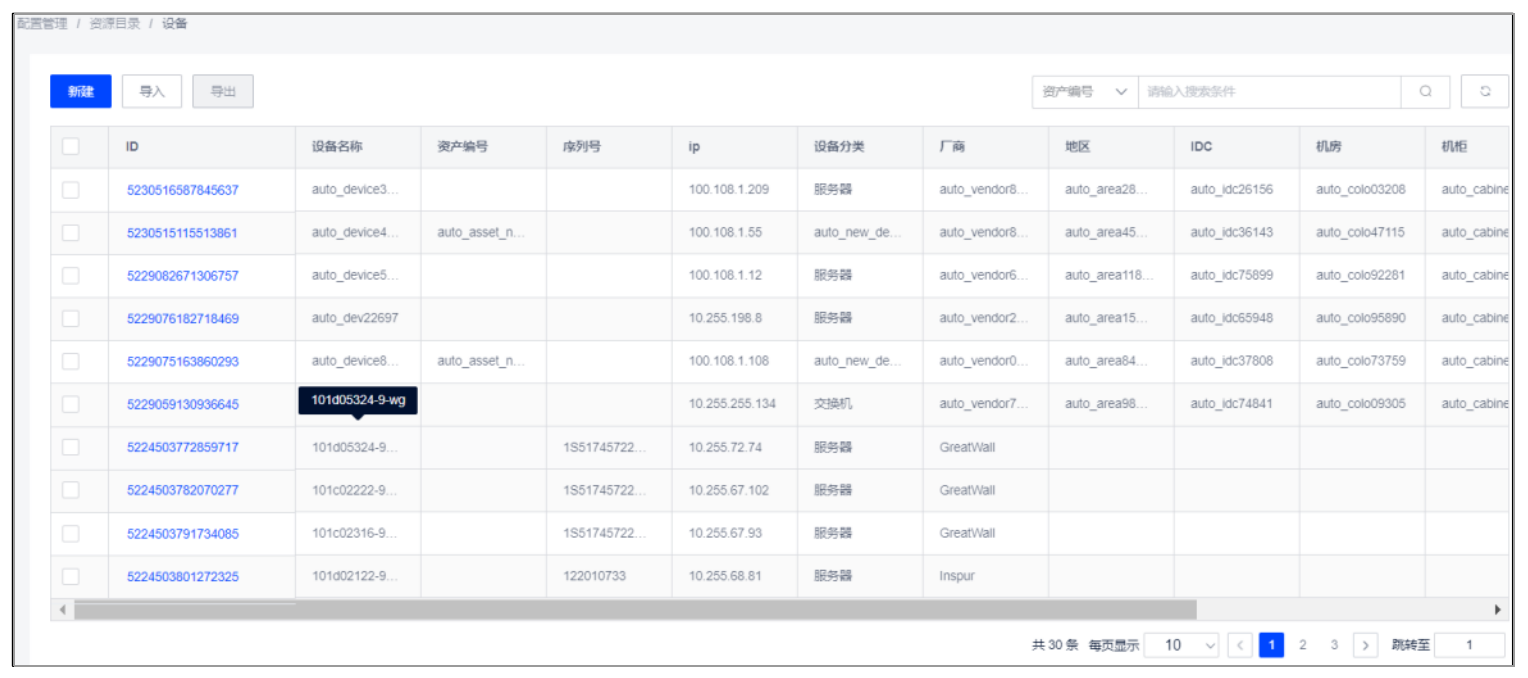Click the 序列号 column header

[x=609, y=147]
